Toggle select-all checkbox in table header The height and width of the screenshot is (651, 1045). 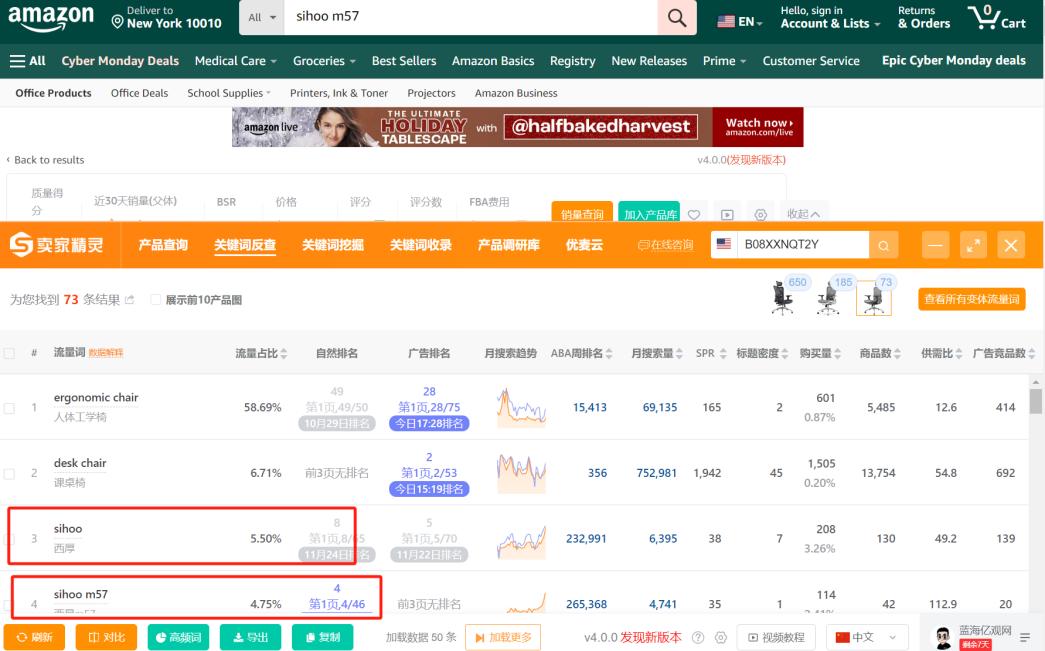[x=9, y=353]
